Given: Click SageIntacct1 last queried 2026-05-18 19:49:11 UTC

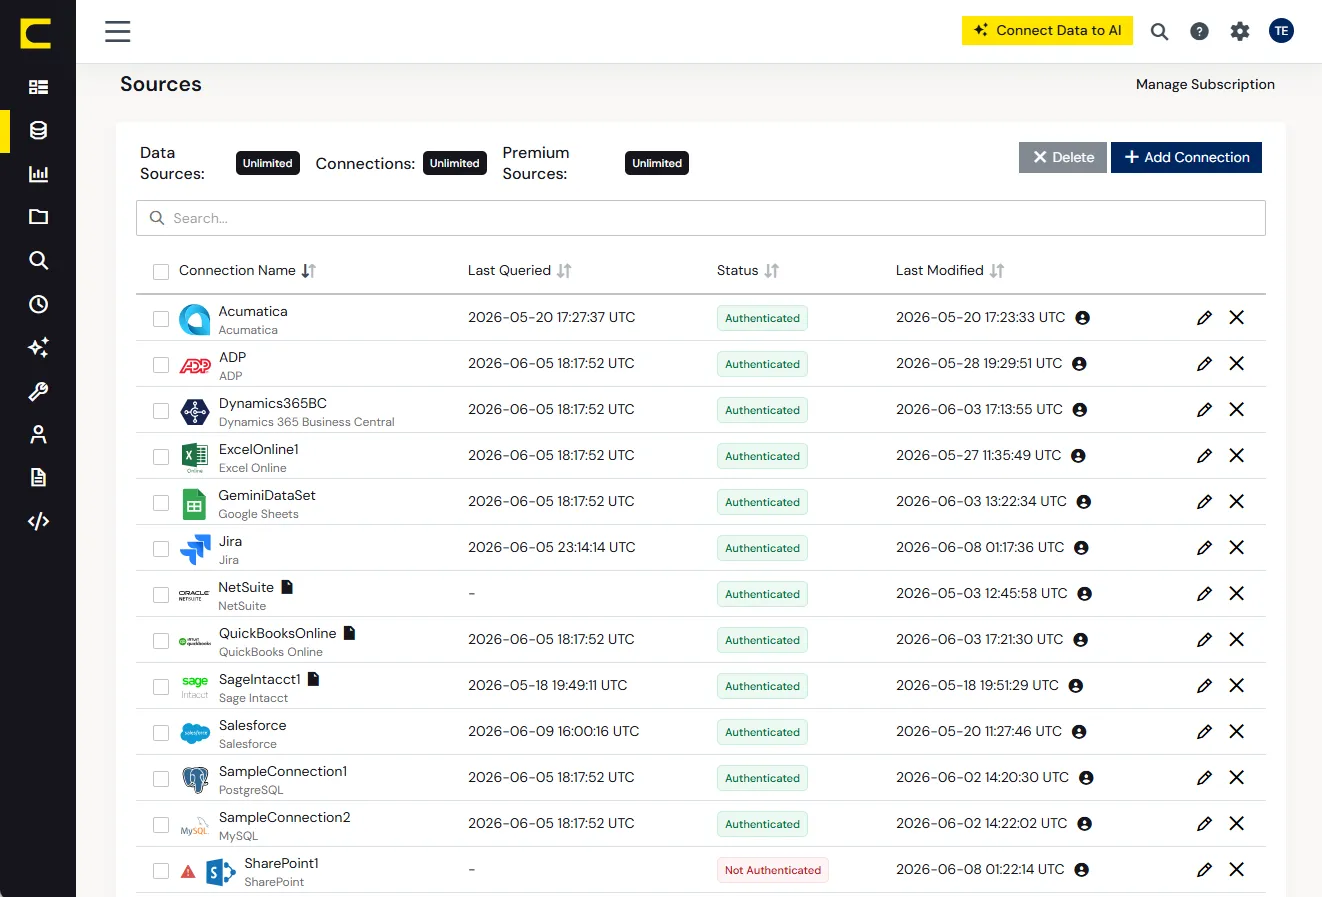Looking at the screenshot, I should [548, 685].
